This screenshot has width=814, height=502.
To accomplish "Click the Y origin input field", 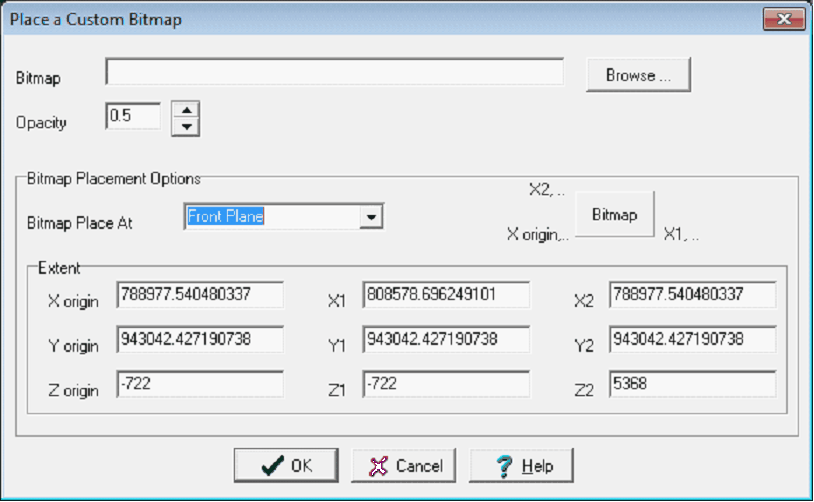I will tap(200, 340).
